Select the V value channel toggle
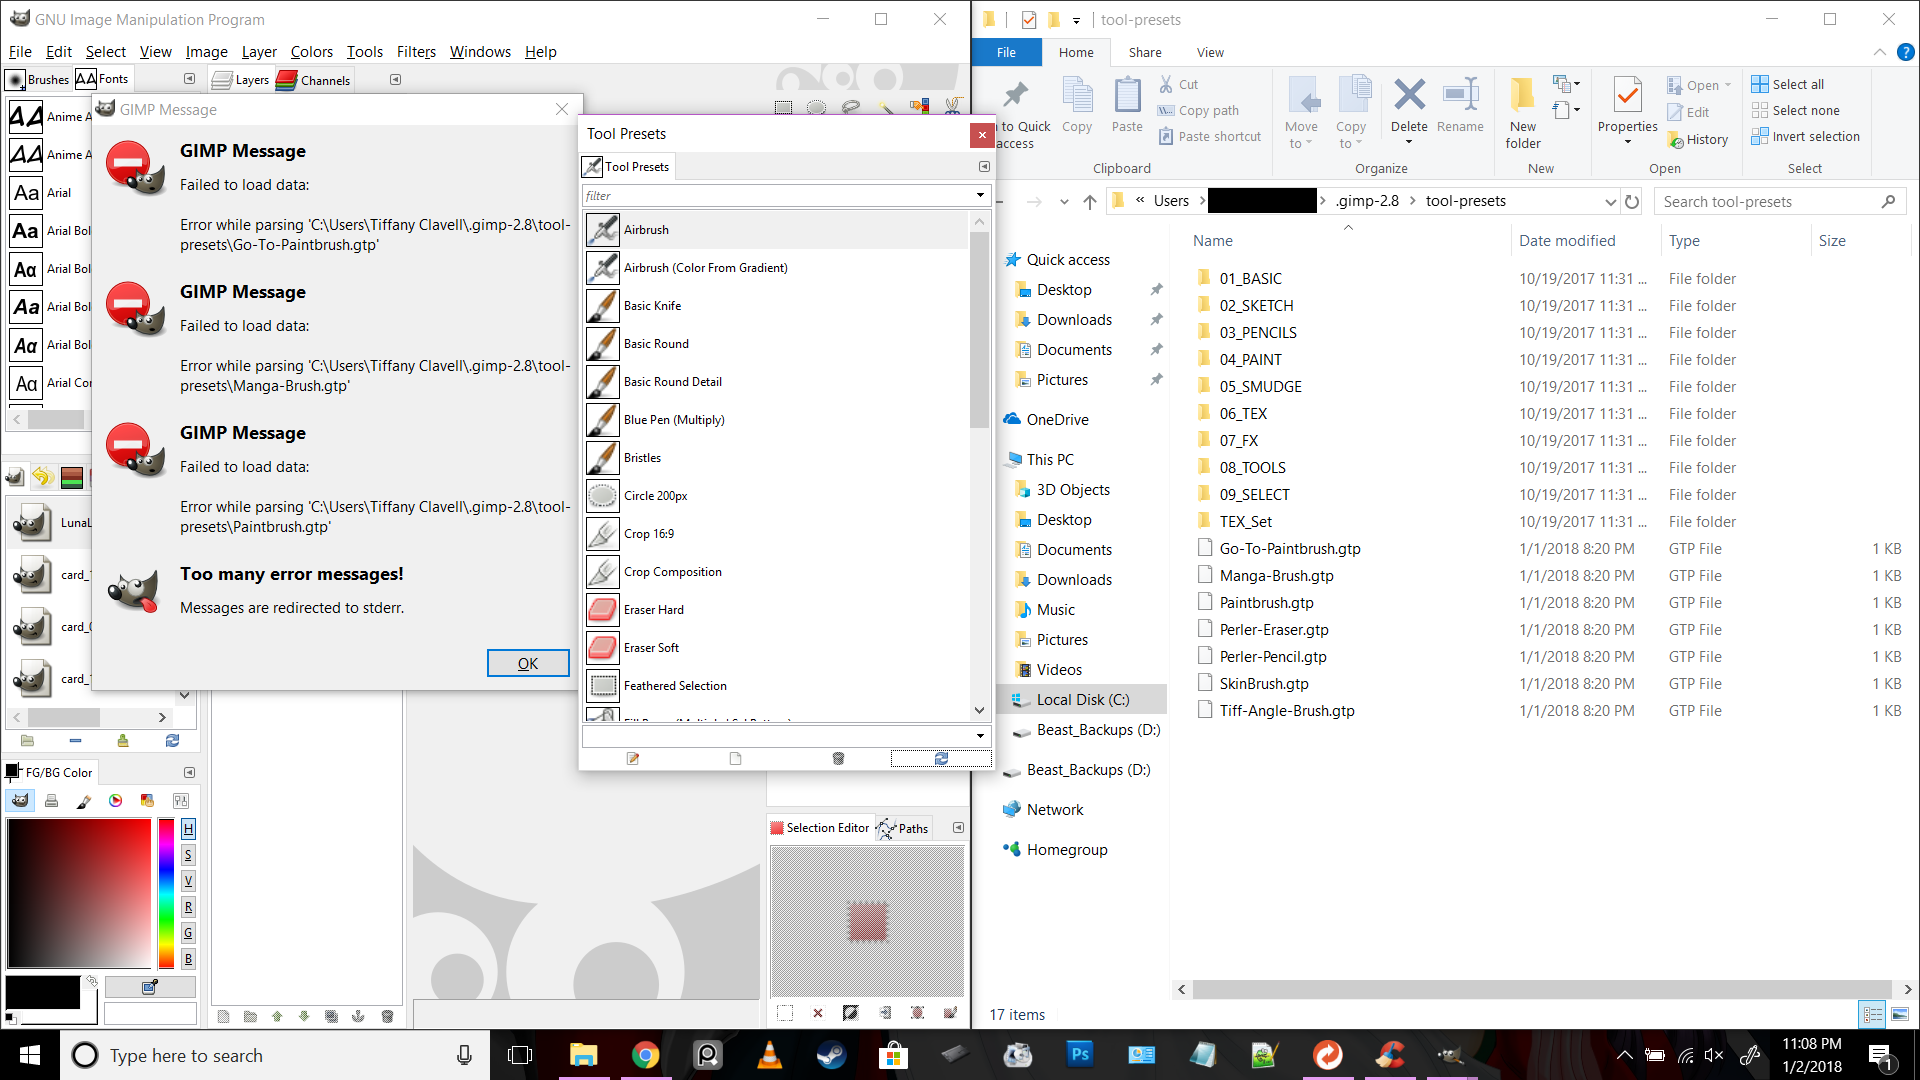This screenshot has width=1920, height=1080. pyautogui.click(x=188, y=881)
